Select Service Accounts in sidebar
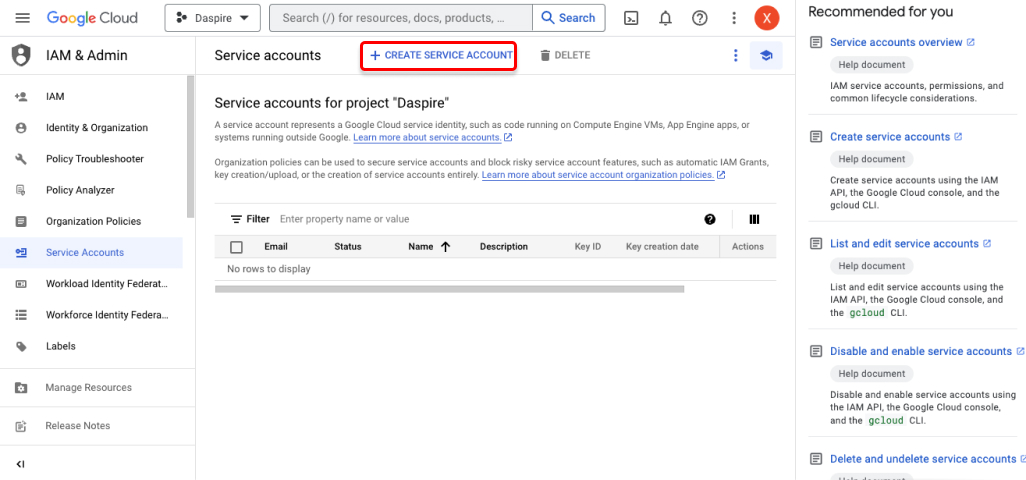The height and width of the screenshot is (480, 1026). tap(91, 252)
